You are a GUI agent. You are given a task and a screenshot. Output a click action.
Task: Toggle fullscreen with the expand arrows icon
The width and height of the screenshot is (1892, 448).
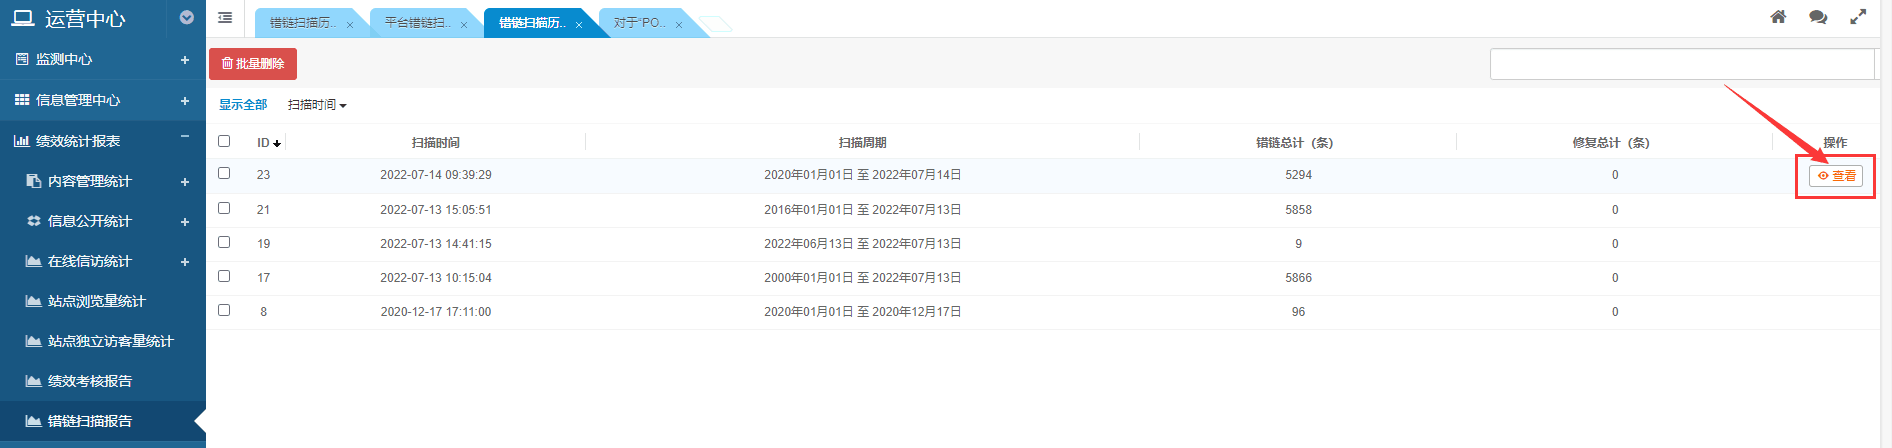pos(1858,17)
